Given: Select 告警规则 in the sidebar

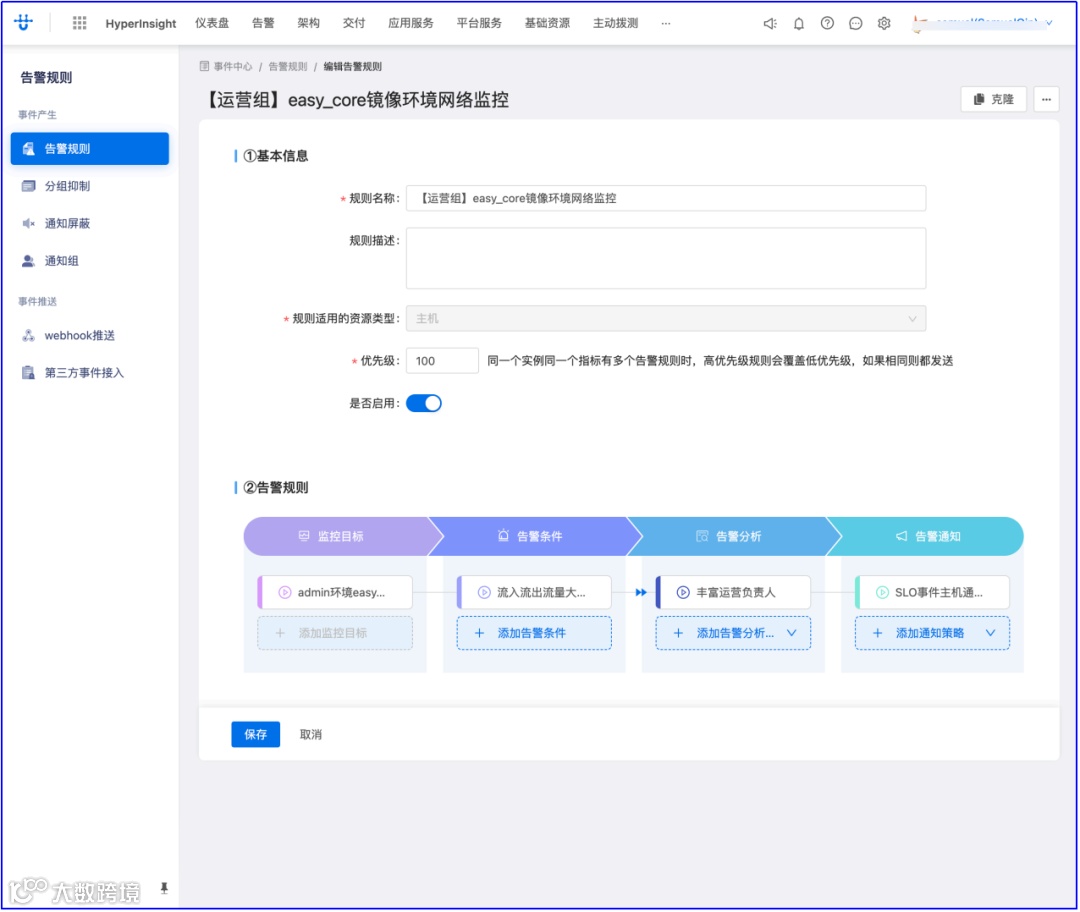Looking at the screenshot, I should (x=90, y=149).
